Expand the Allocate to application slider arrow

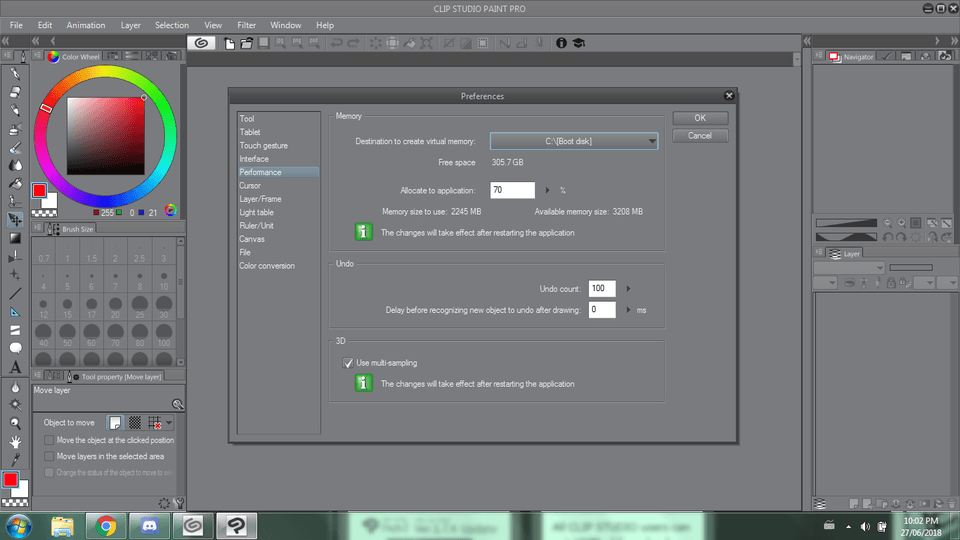[x=548, y=190]
